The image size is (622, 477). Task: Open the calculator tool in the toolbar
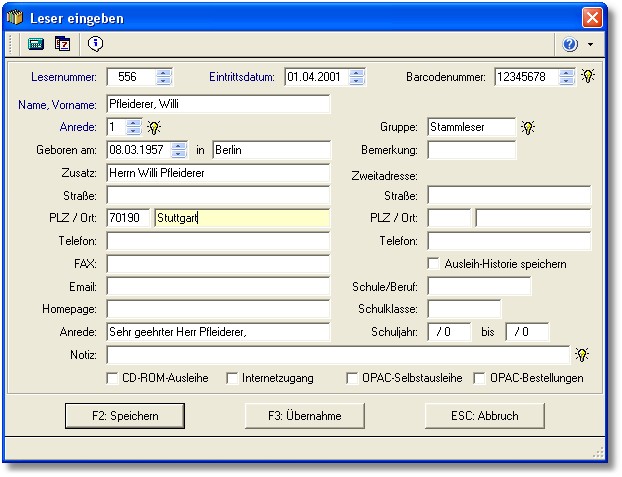pyautogui.click(x=36, y=44)
